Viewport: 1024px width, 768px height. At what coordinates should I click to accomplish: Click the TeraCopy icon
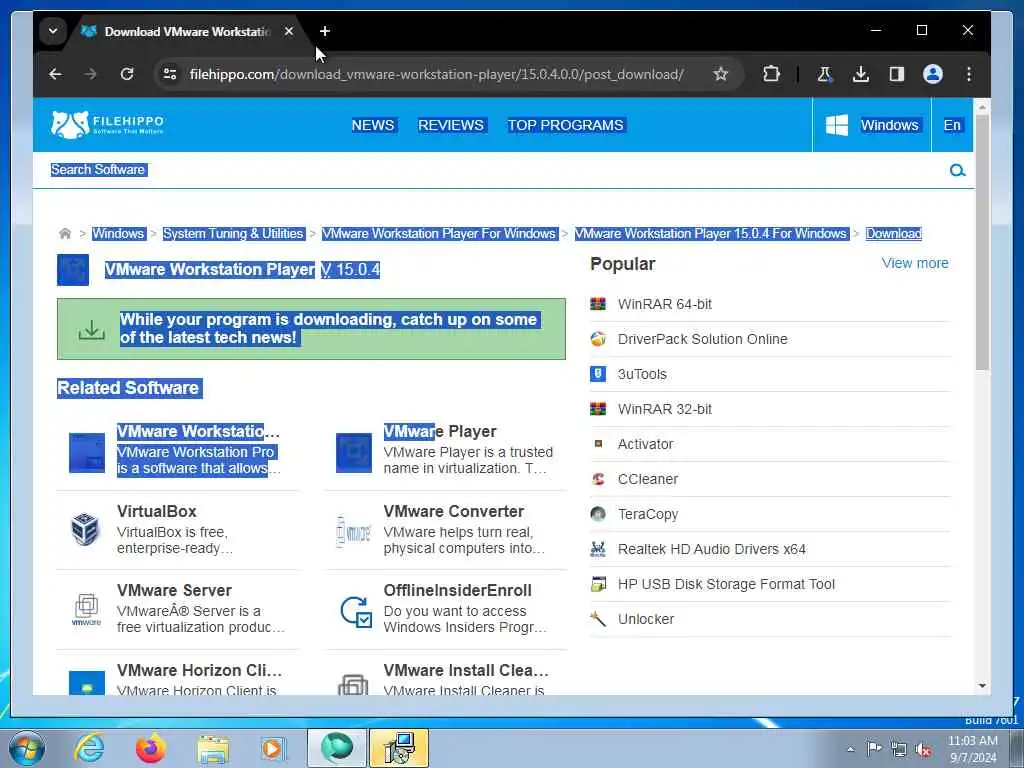(x=598, y=514)
